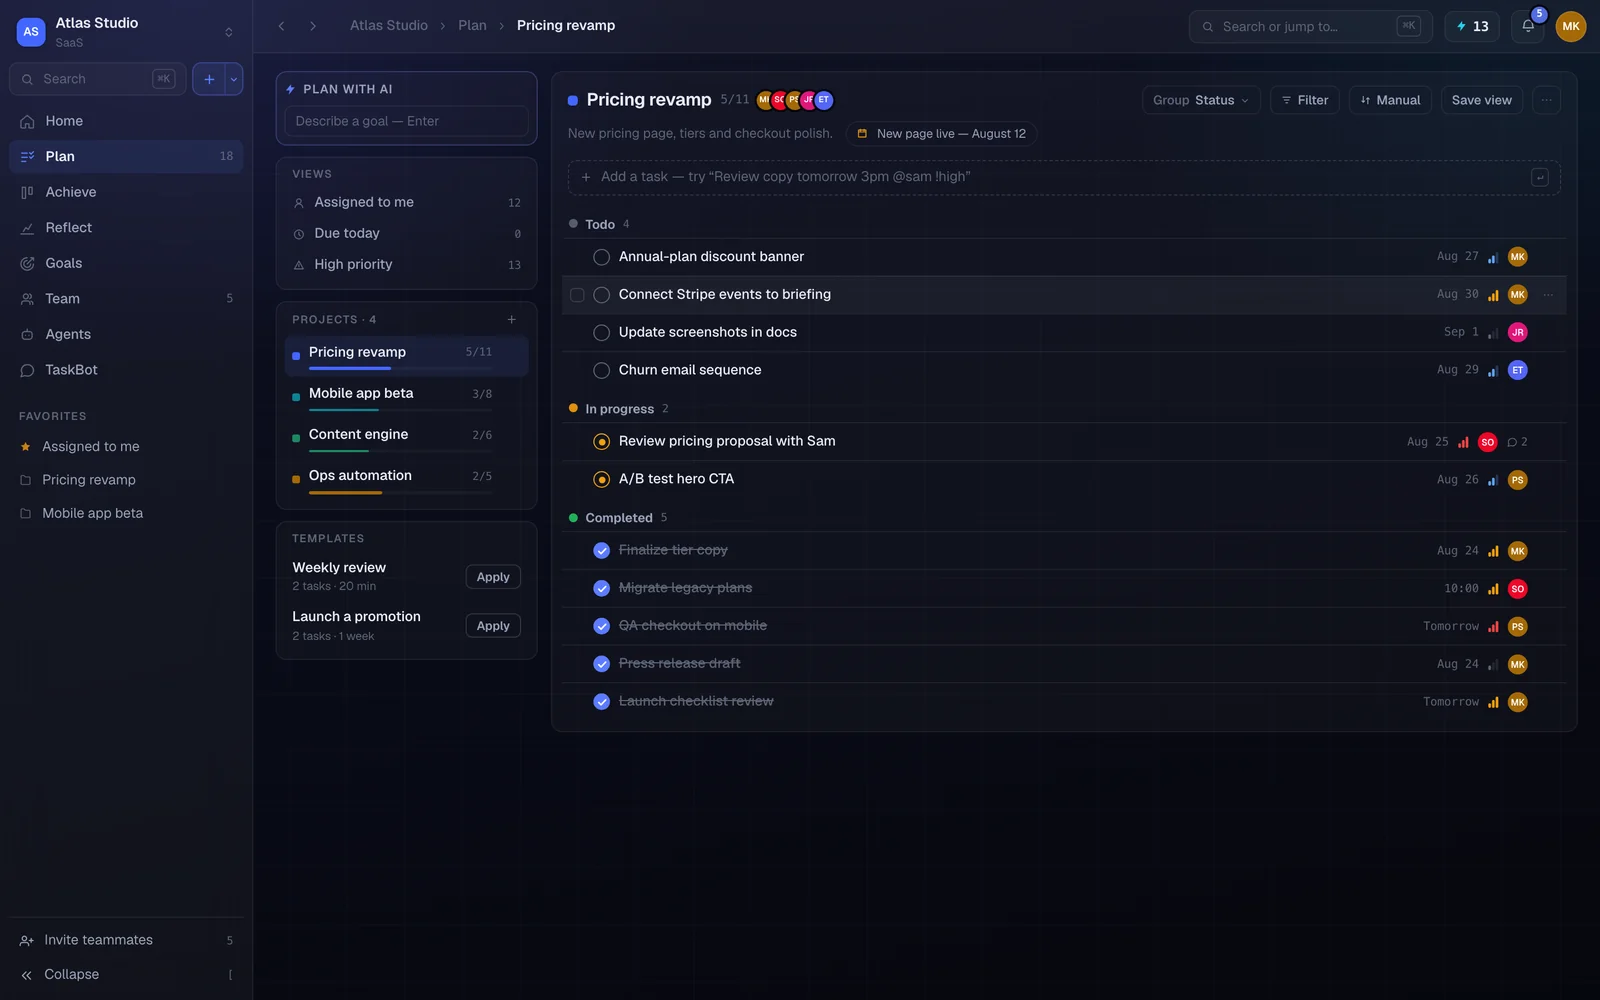This screenshot has height=1000, width=1600.
Task: Mark Churn email sequence as done
Action: (601, 370)
